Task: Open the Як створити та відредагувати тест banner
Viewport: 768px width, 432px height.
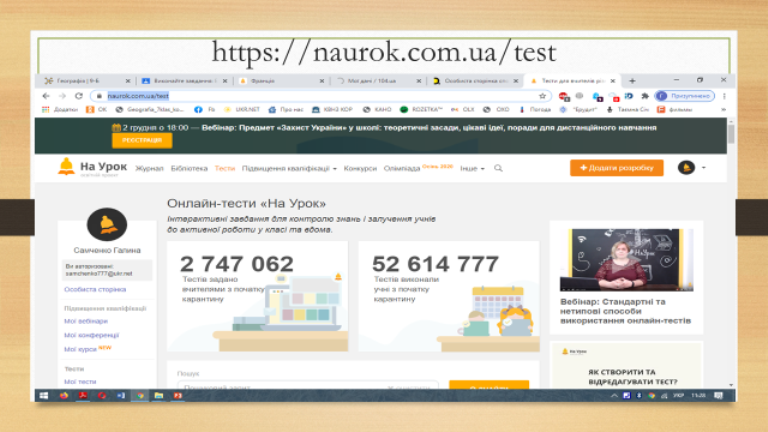Action: (x=626, y=365)
